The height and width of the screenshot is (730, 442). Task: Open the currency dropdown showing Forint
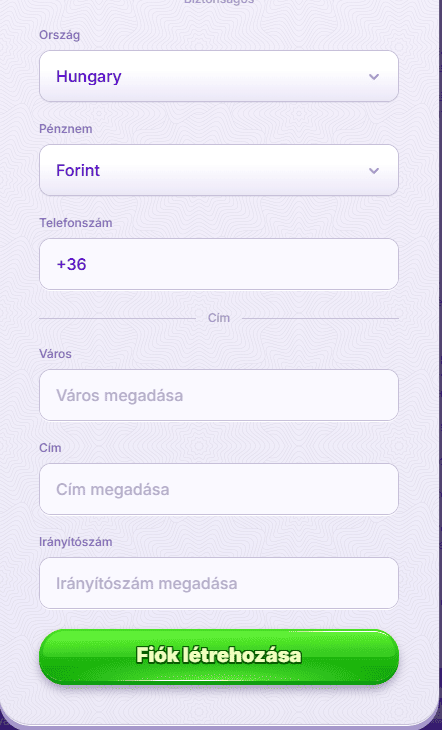pyautogui.click(x=219, y=170)
